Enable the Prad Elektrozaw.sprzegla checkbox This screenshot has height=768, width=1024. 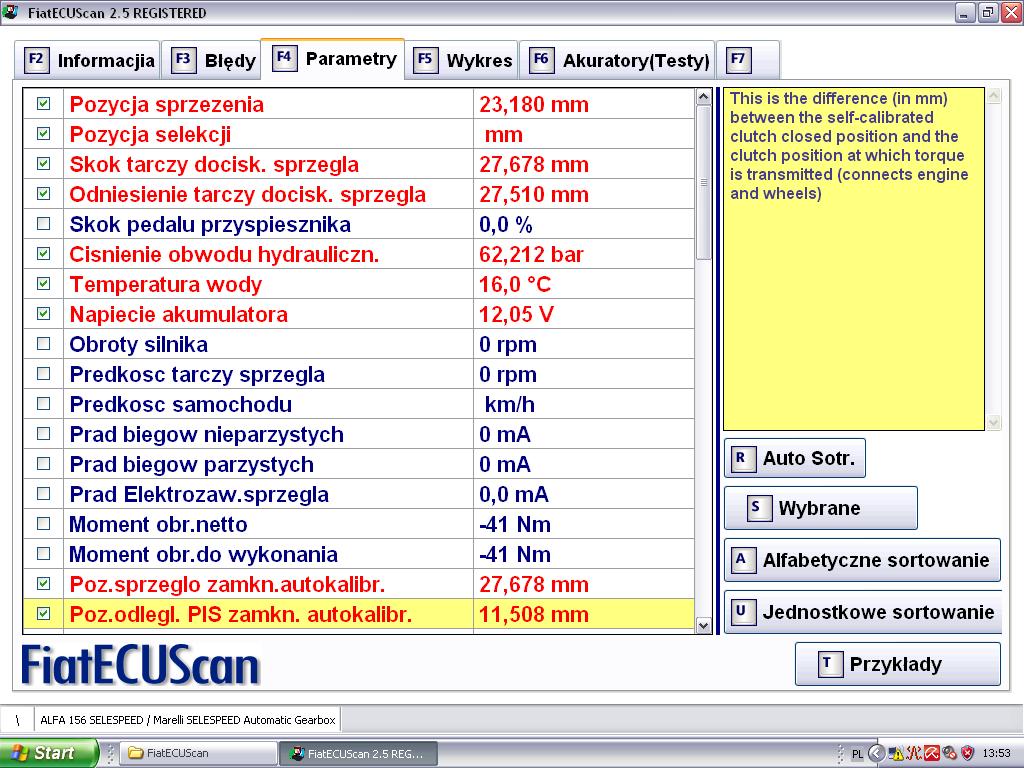coord(43,494)
